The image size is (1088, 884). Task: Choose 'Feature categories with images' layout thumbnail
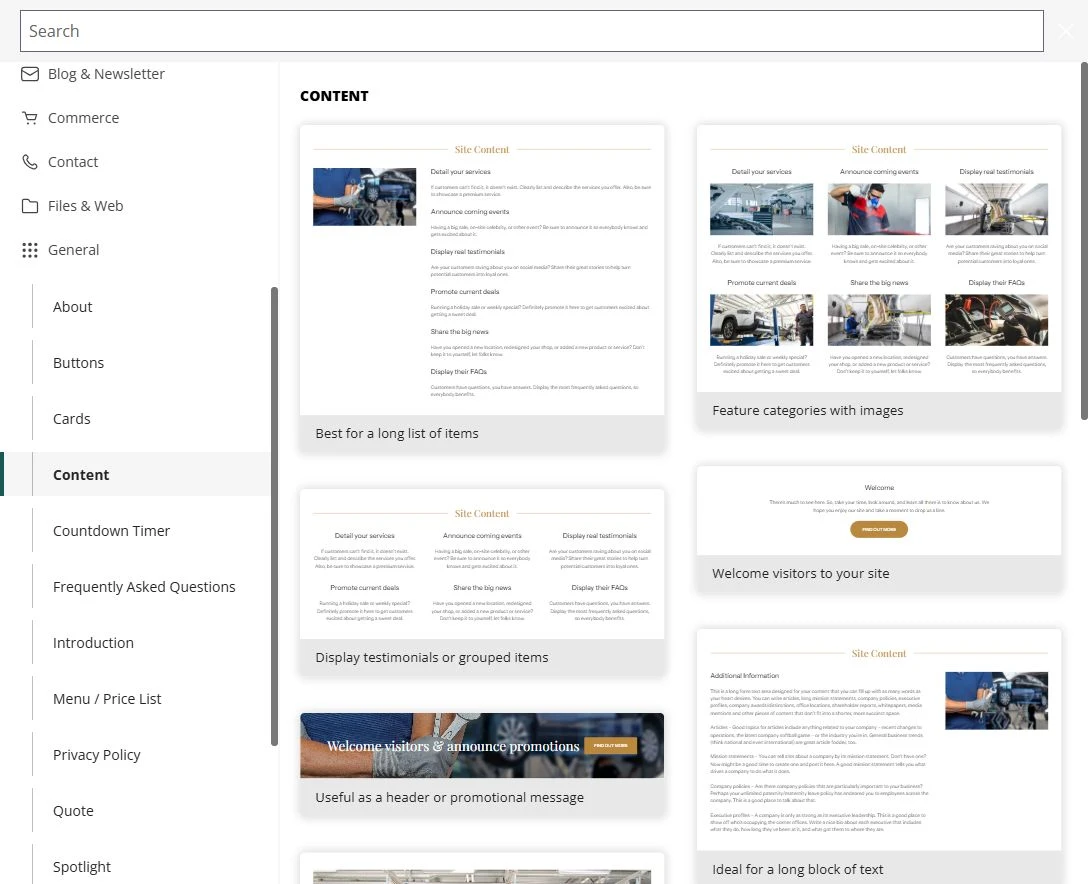pyautogui.click(x=878, y=259)
